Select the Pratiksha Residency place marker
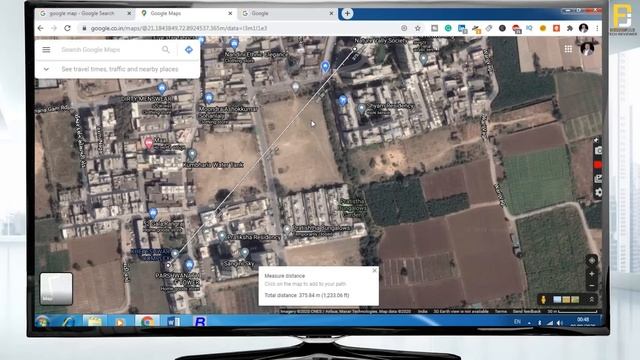Screen dimensions: 640x360 221,236
